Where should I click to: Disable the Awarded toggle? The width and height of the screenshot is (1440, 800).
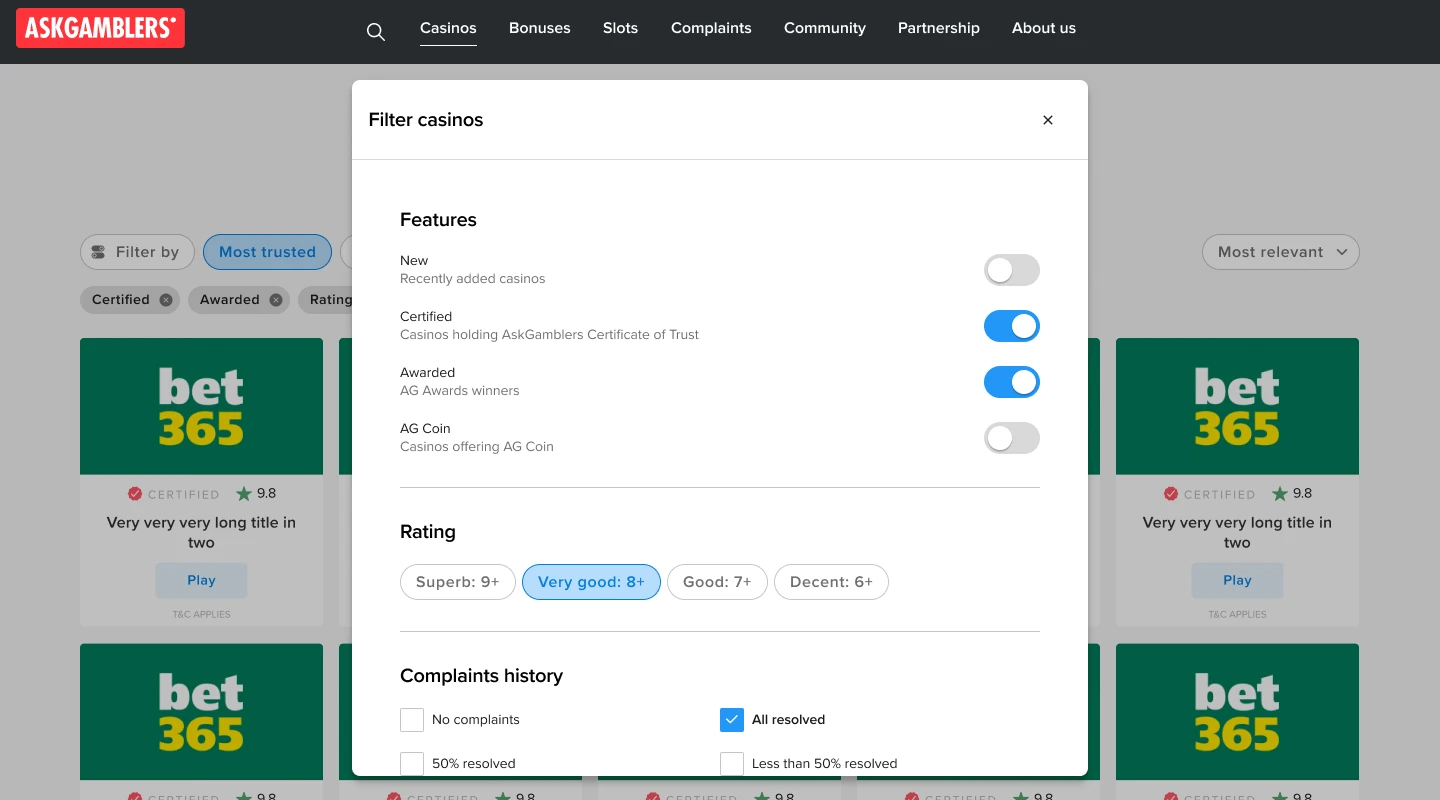pos(1012,382)
